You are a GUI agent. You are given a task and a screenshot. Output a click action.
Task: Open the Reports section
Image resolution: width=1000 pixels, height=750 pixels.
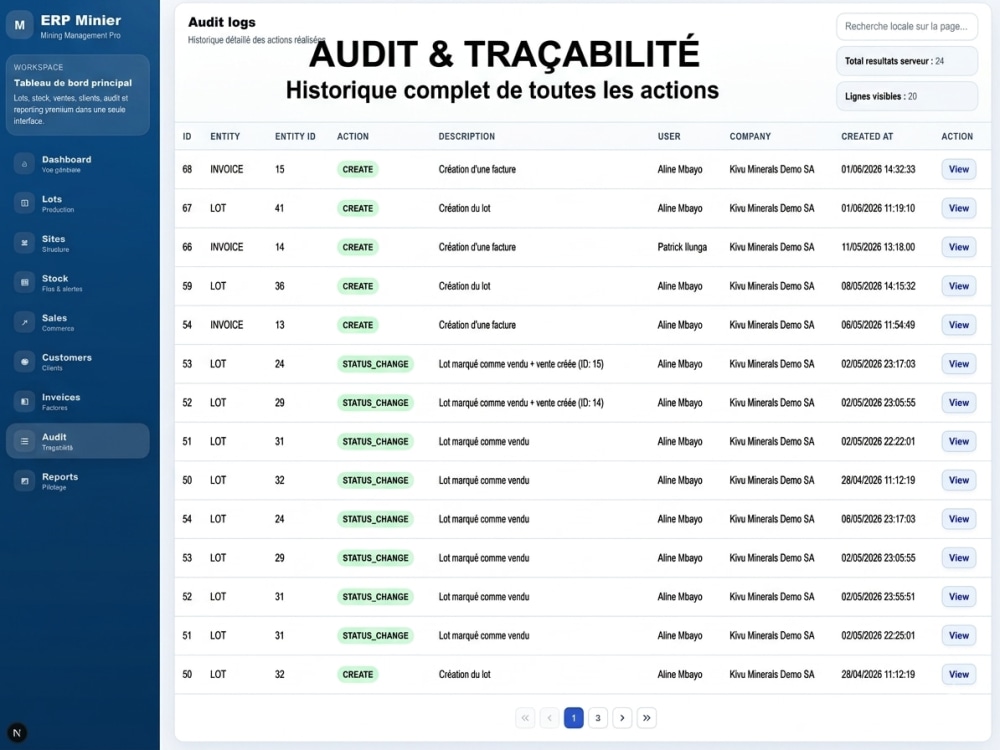coord(78,481)
